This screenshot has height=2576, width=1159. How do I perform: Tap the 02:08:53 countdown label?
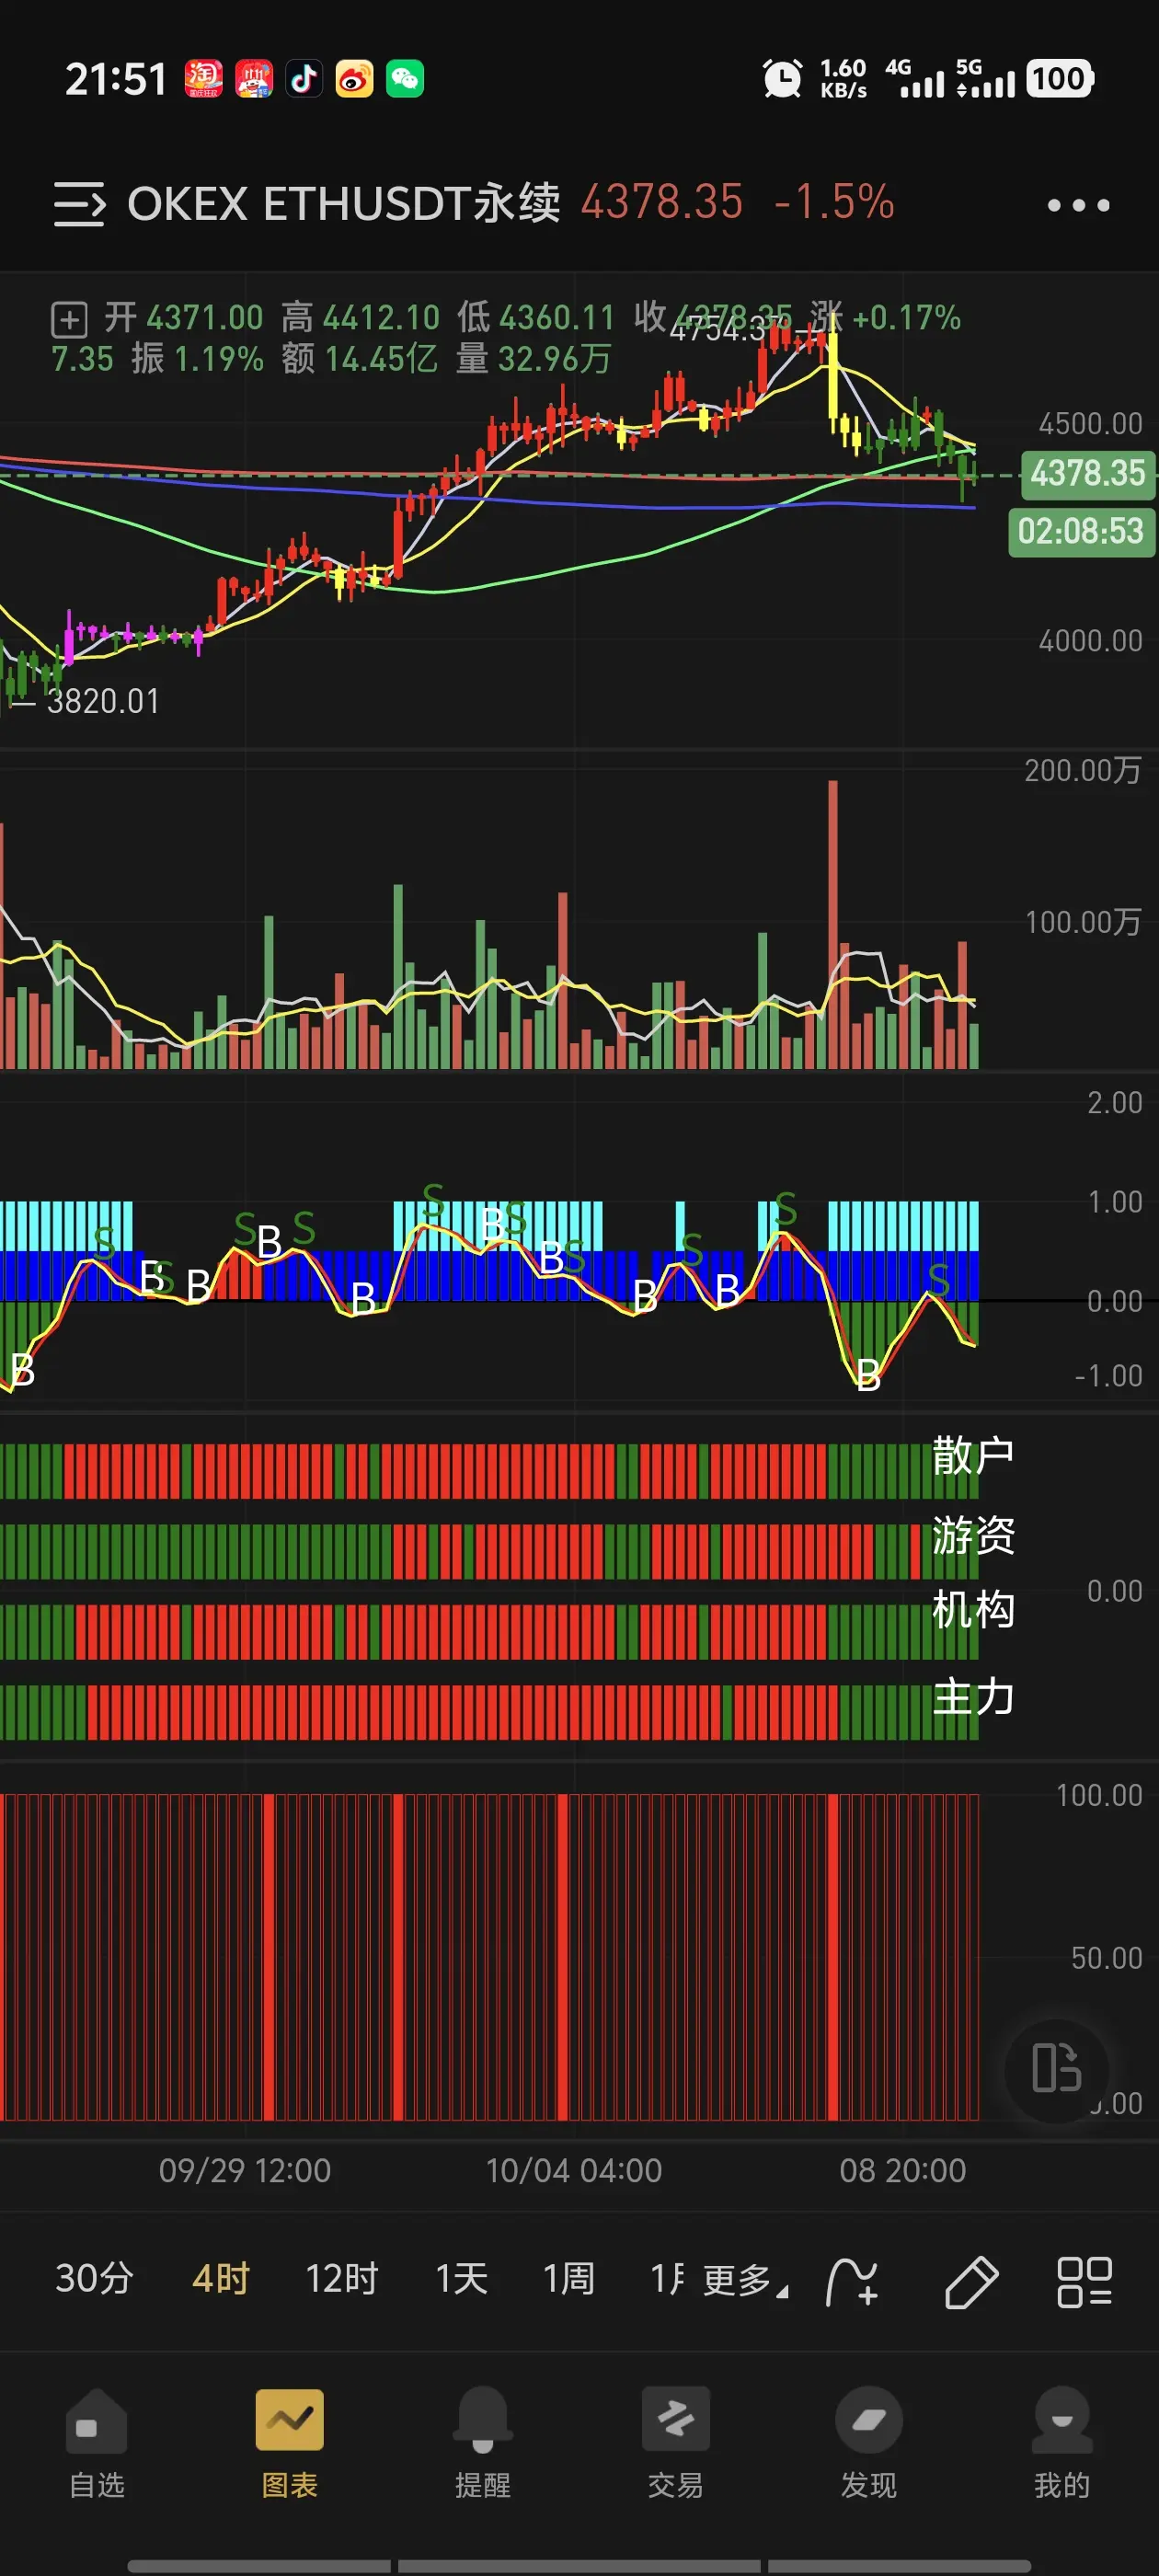click(x=1081, y=532)
